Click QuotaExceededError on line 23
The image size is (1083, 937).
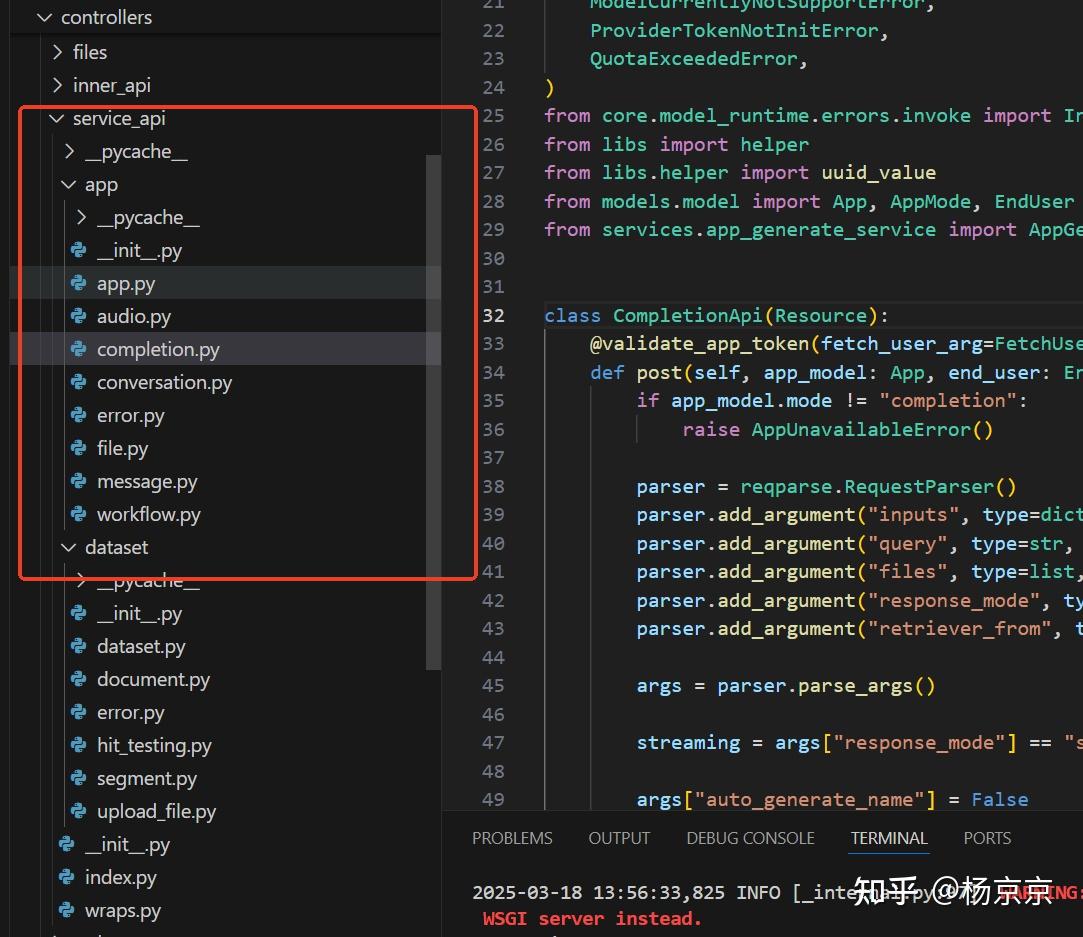click(x=693, y=59)
